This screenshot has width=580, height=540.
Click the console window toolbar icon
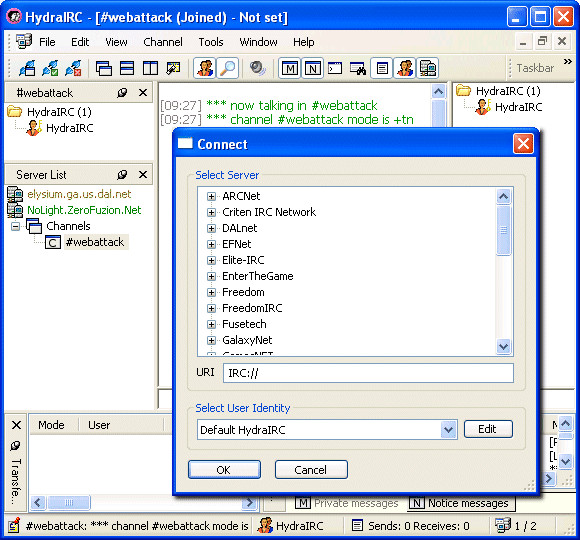tap(335, 68)
